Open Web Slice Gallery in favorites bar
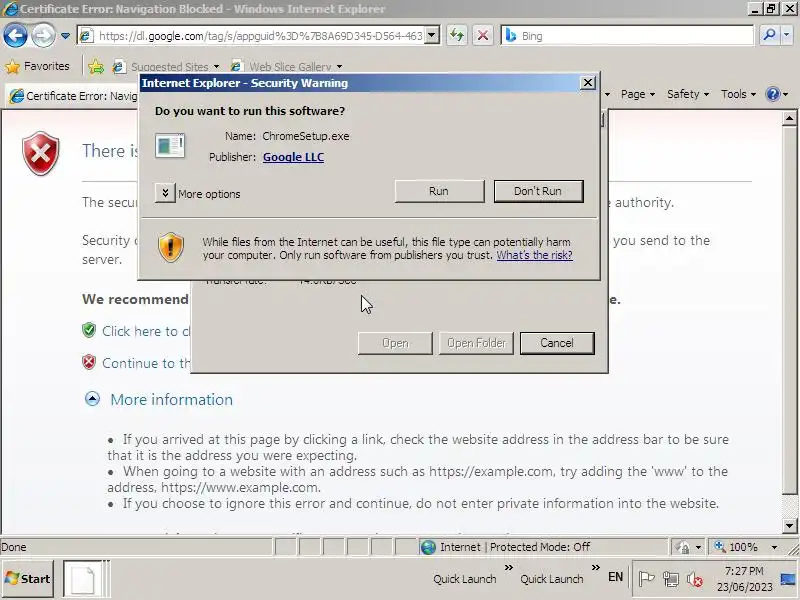This screenshot has width=800, height=600. (x=287, y=67)
